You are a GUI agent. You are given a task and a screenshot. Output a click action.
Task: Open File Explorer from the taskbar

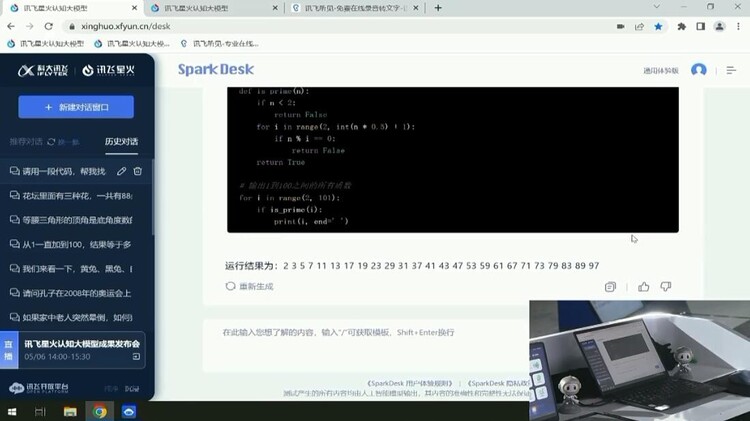pyautogui.click(x=70, y=411)
